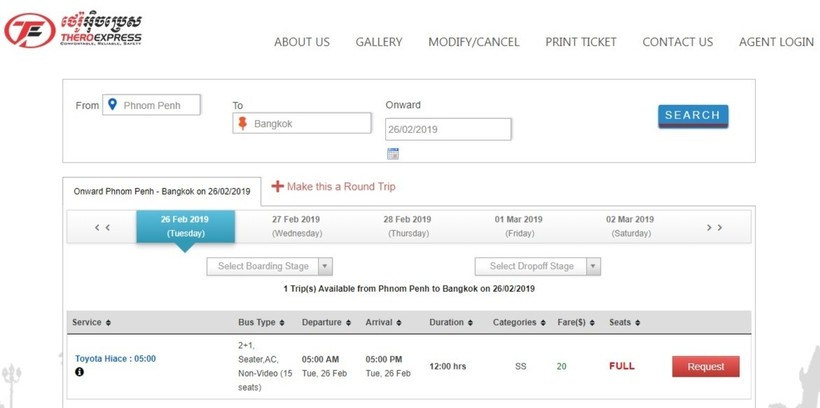Click the Onward date input field

(448, 129)
